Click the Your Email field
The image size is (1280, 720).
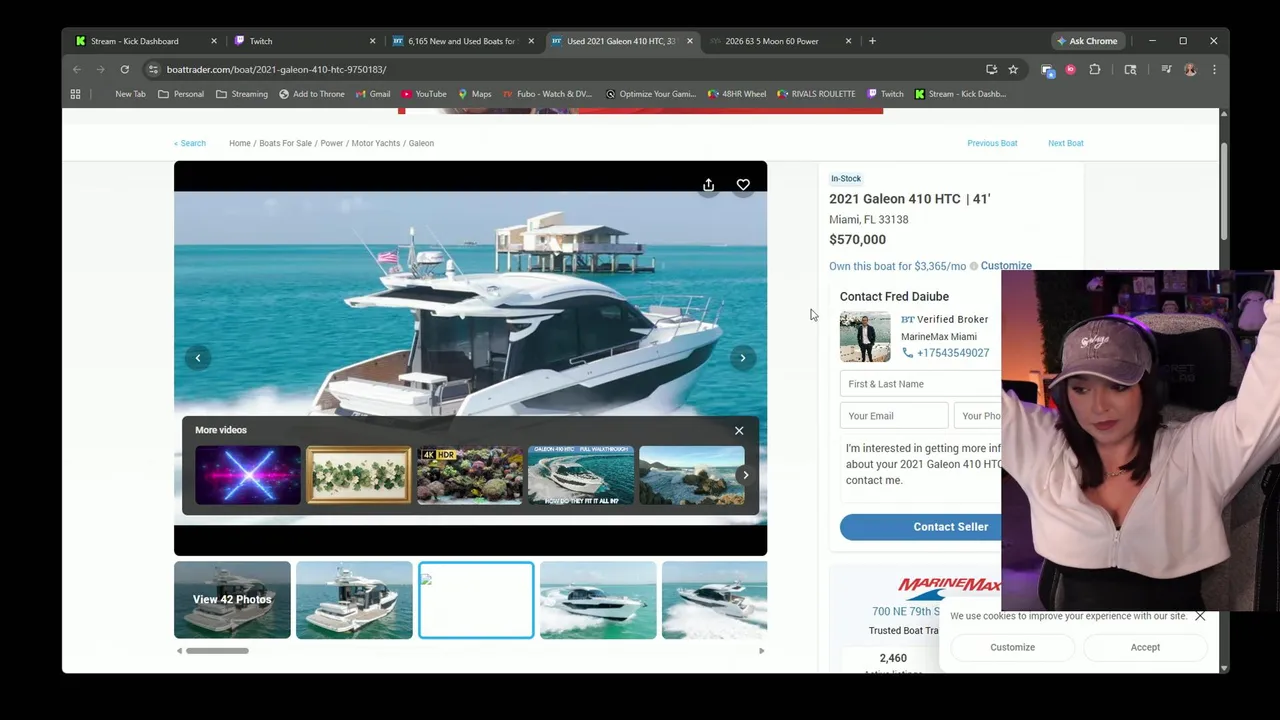[x=894, y=416]
